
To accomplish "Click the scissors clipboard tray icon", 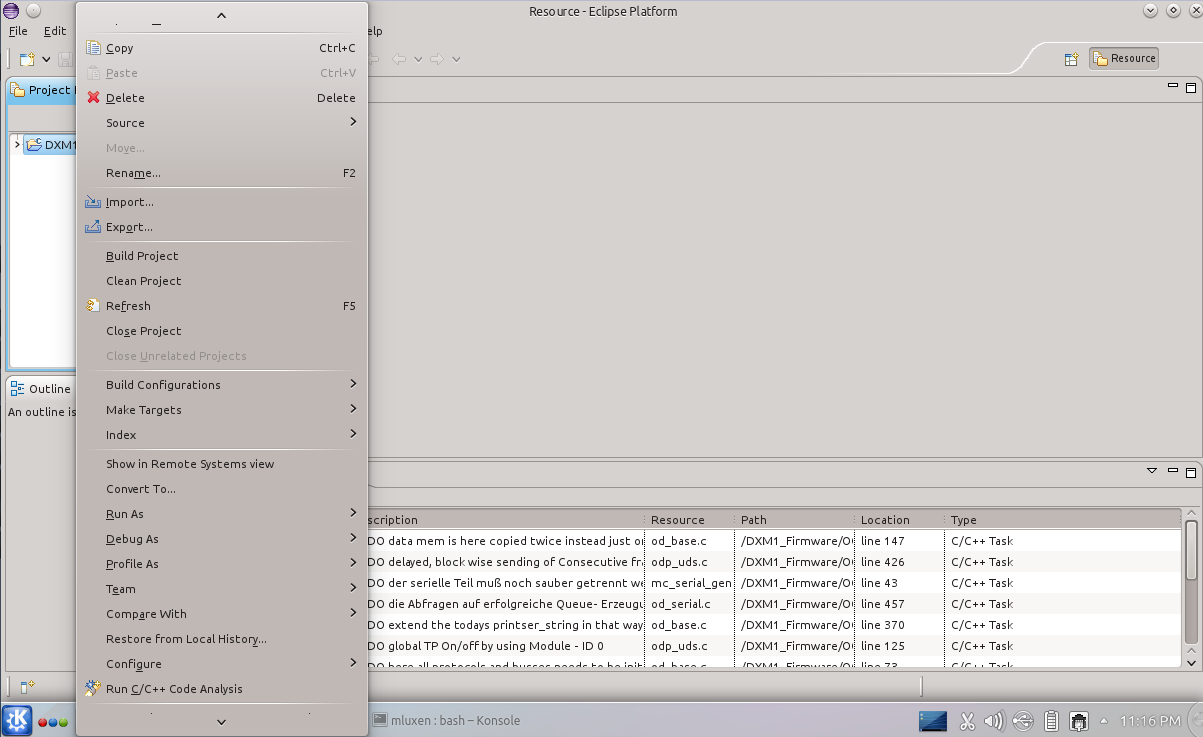I will [967, 720].
